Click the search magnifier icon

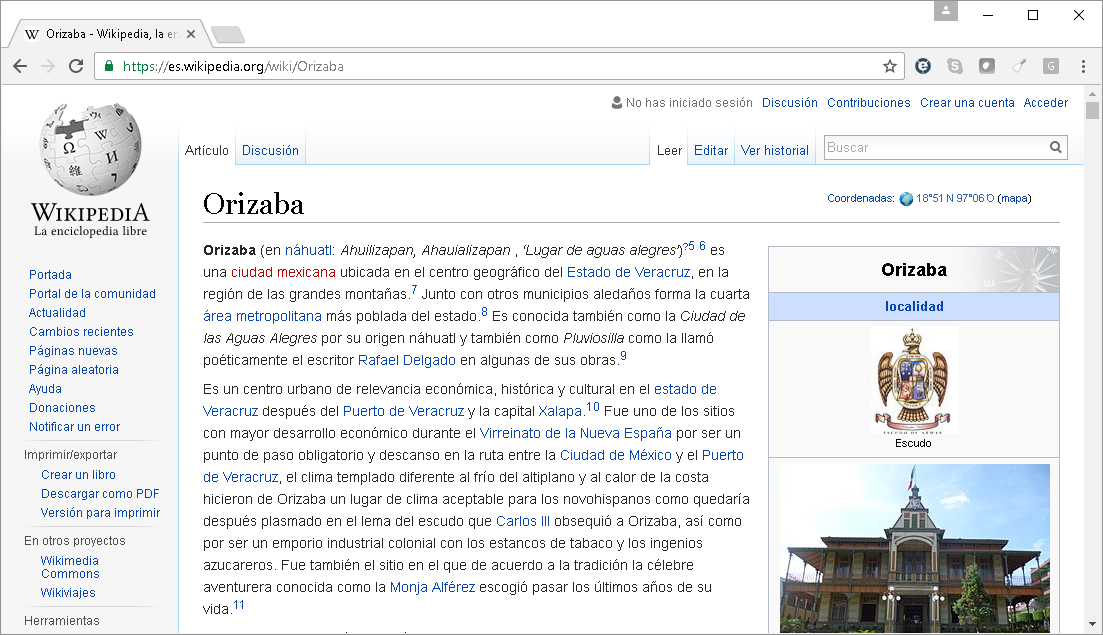click(1056, 147)
